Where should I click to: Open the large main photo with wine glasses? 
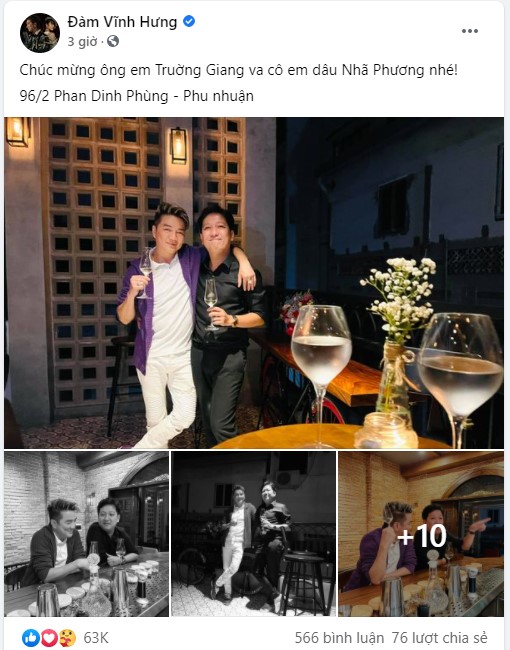(x=254, y=283)
